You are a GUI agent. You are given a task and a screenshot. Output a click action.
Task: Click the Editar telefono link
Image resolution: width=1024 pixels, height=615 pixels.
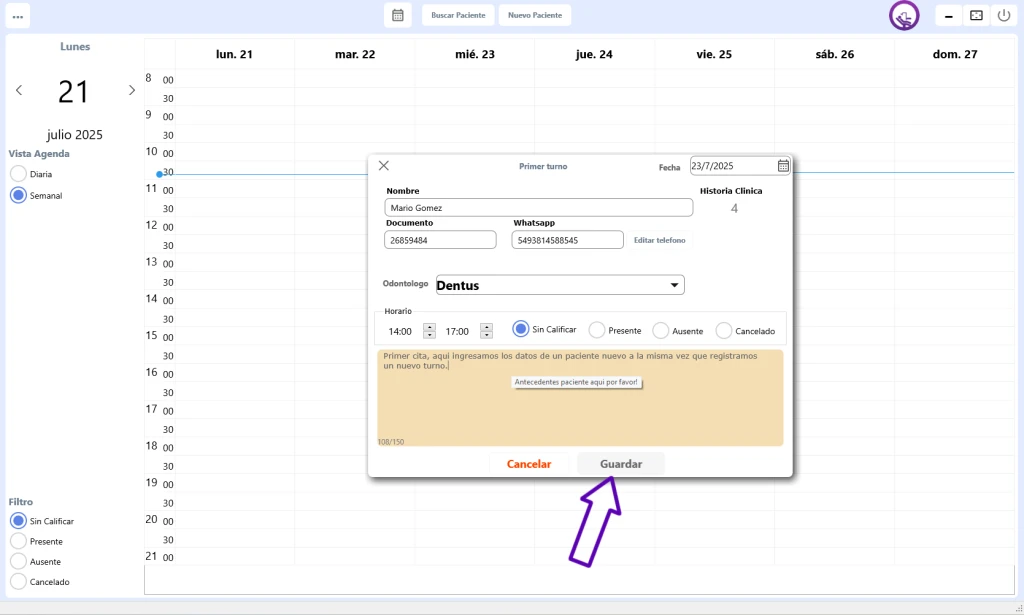click(659, 240)
